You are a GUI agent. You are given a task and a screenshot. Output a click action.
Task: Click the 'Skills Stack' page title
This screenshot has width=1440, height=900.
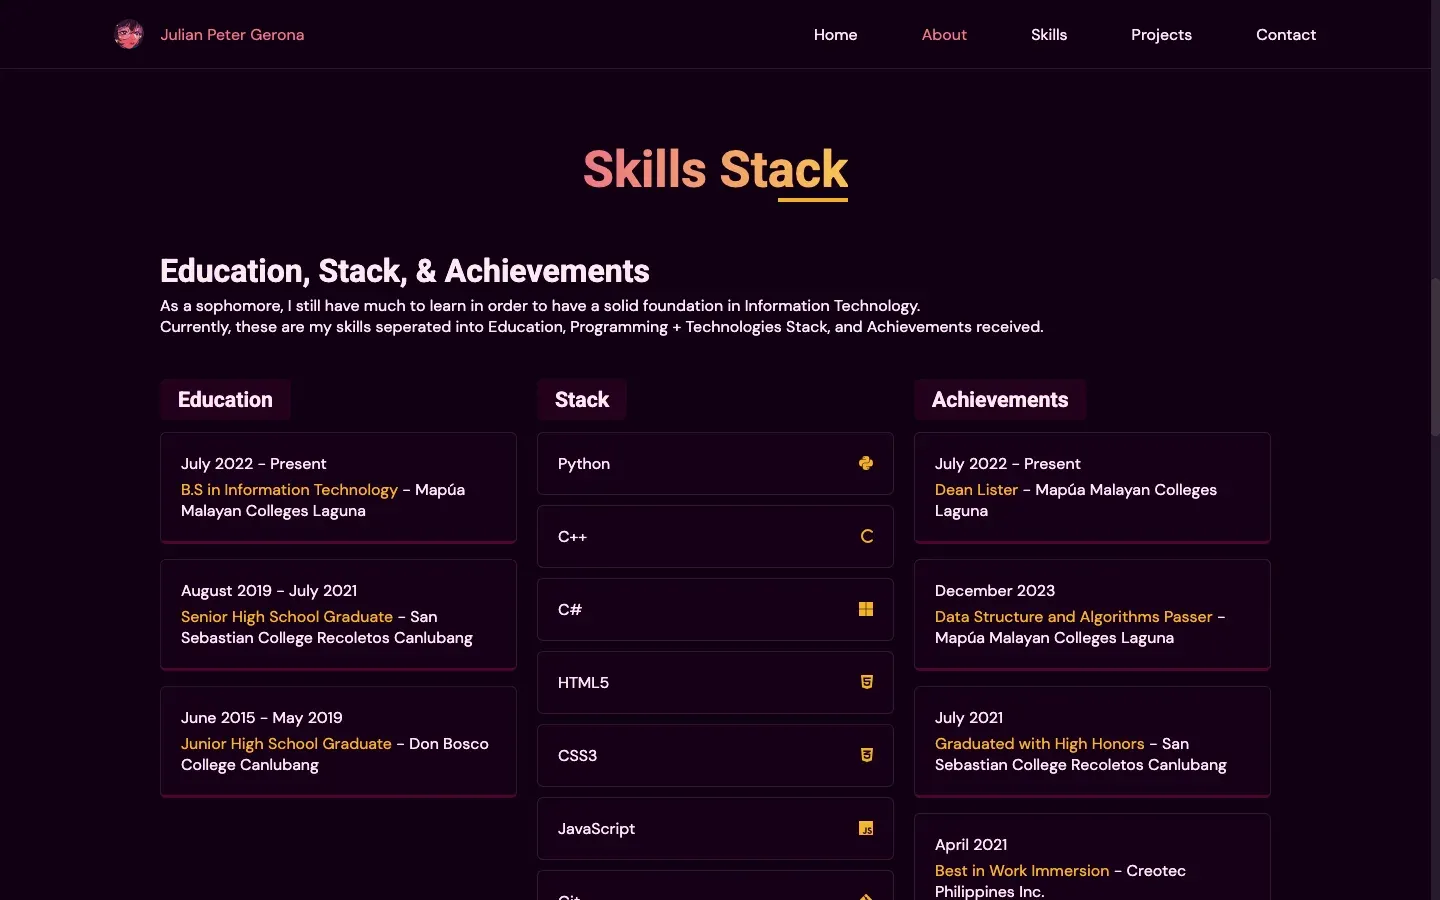tap(715, 169)
